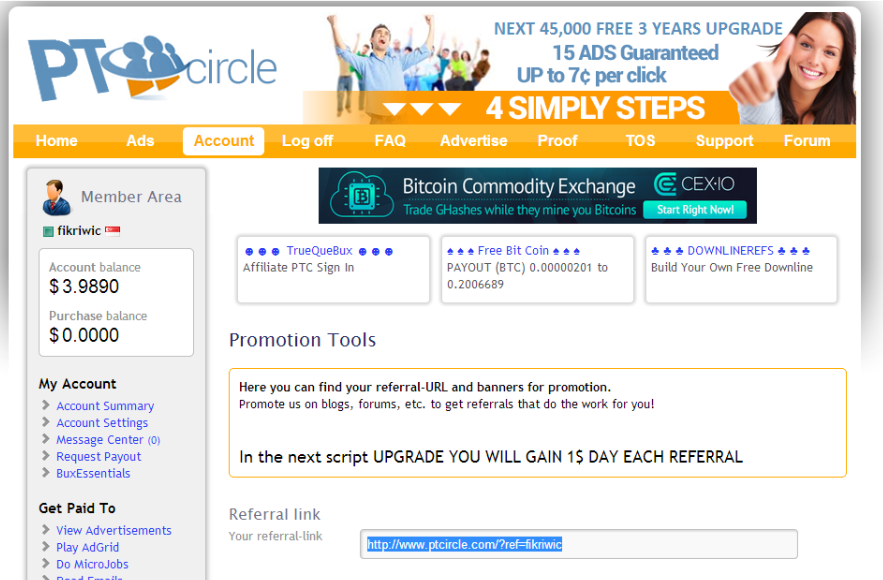Image resolution: width=883 pixels, height=580 pixels.
Task: Click the Free Bit Coin ad link
Action: [514, 251]
